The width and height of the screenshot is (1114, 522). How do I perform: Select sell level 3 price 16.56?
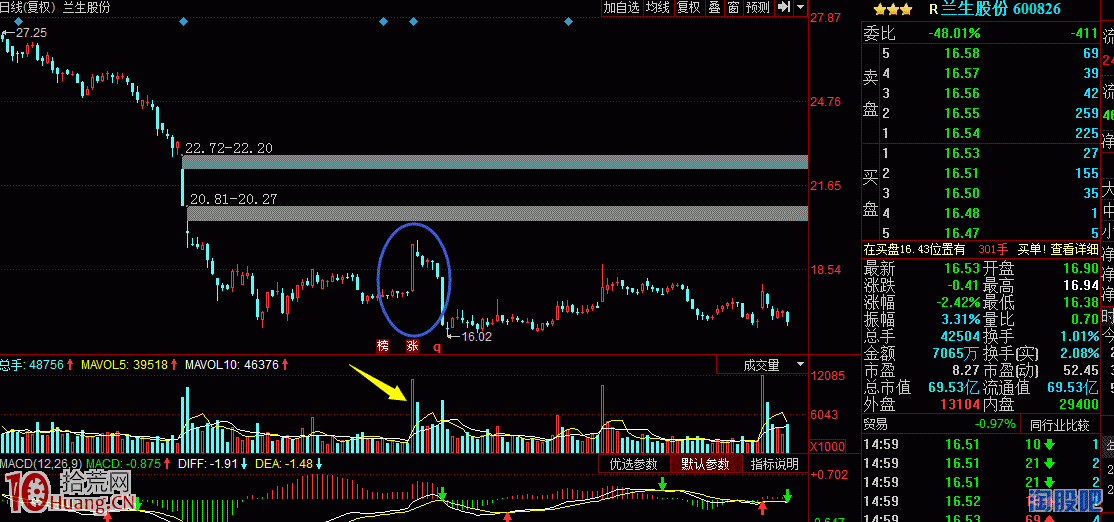click(x=963, y=93)
